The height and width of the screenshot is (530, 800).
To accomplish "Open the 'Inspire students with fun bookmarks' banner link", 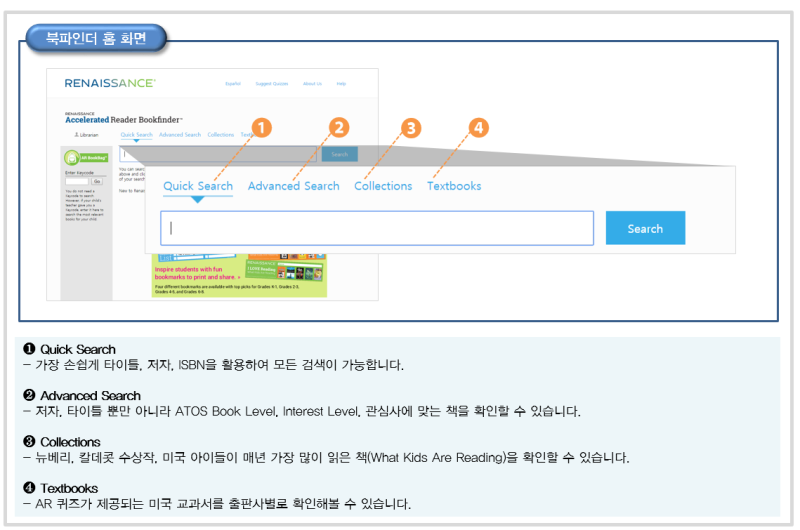I will tap(197, 273).
